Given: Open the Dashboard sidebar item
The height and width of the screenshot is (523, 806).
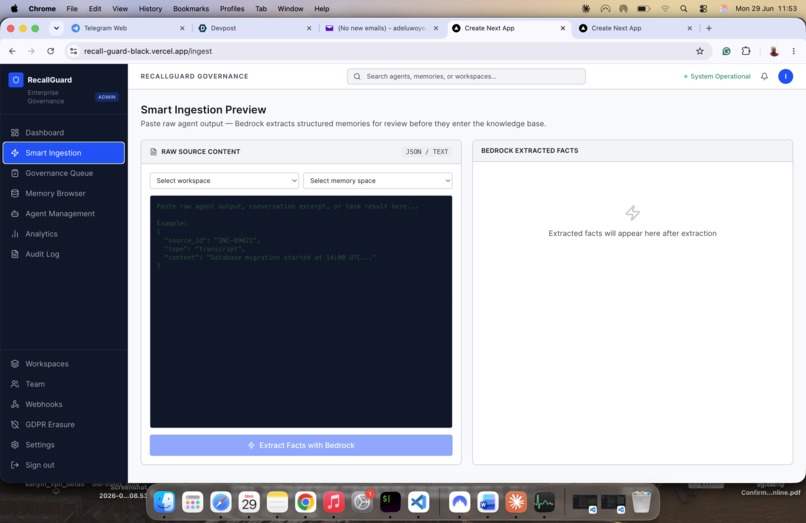Looking at the screenshot, I should point(64,133).
